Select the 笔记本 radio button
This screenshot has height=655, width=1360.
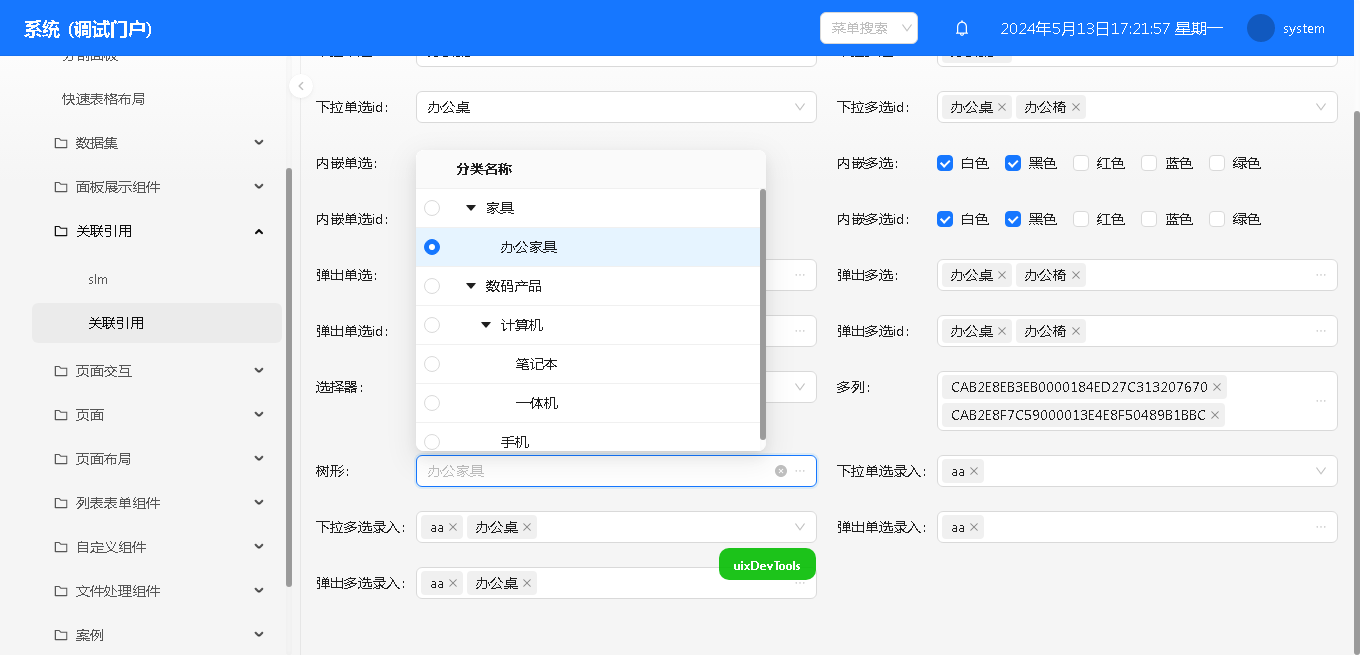[432, 364]
